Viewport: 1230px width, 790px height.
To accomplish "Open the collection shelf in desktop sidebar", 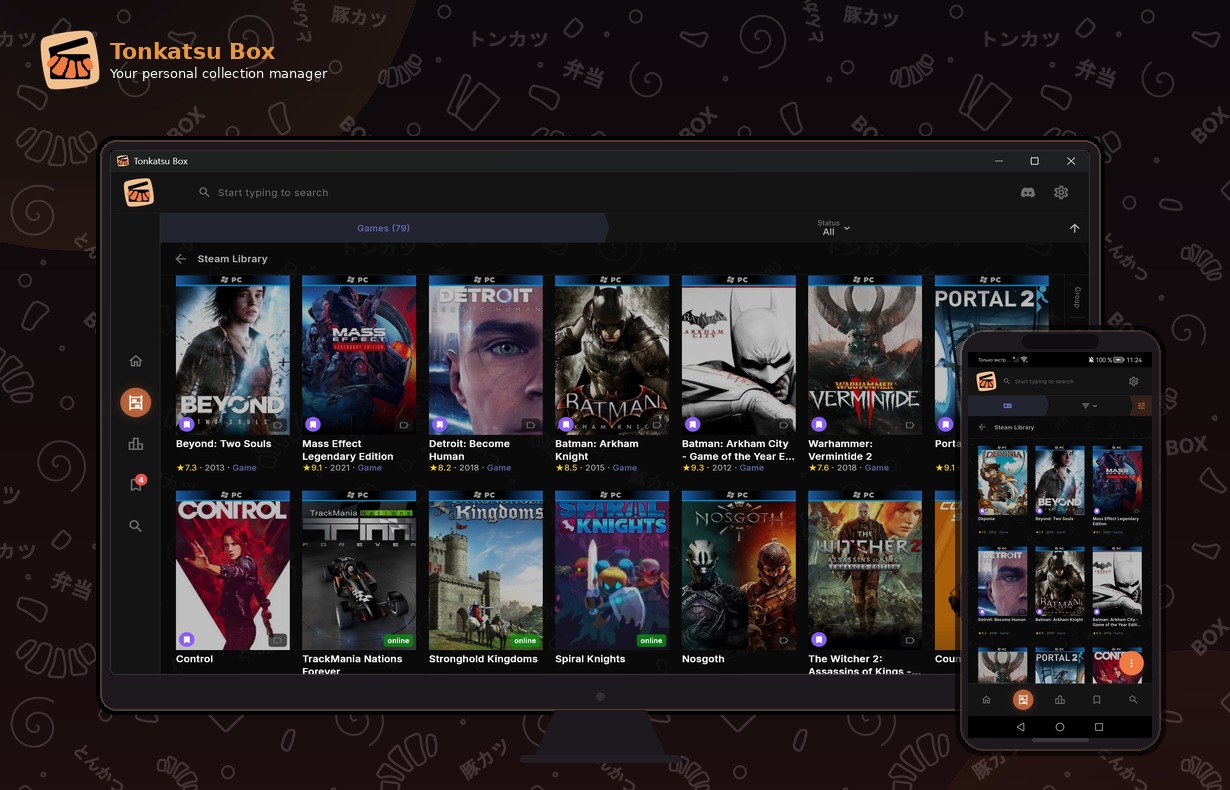I will (x=135, y=403).
